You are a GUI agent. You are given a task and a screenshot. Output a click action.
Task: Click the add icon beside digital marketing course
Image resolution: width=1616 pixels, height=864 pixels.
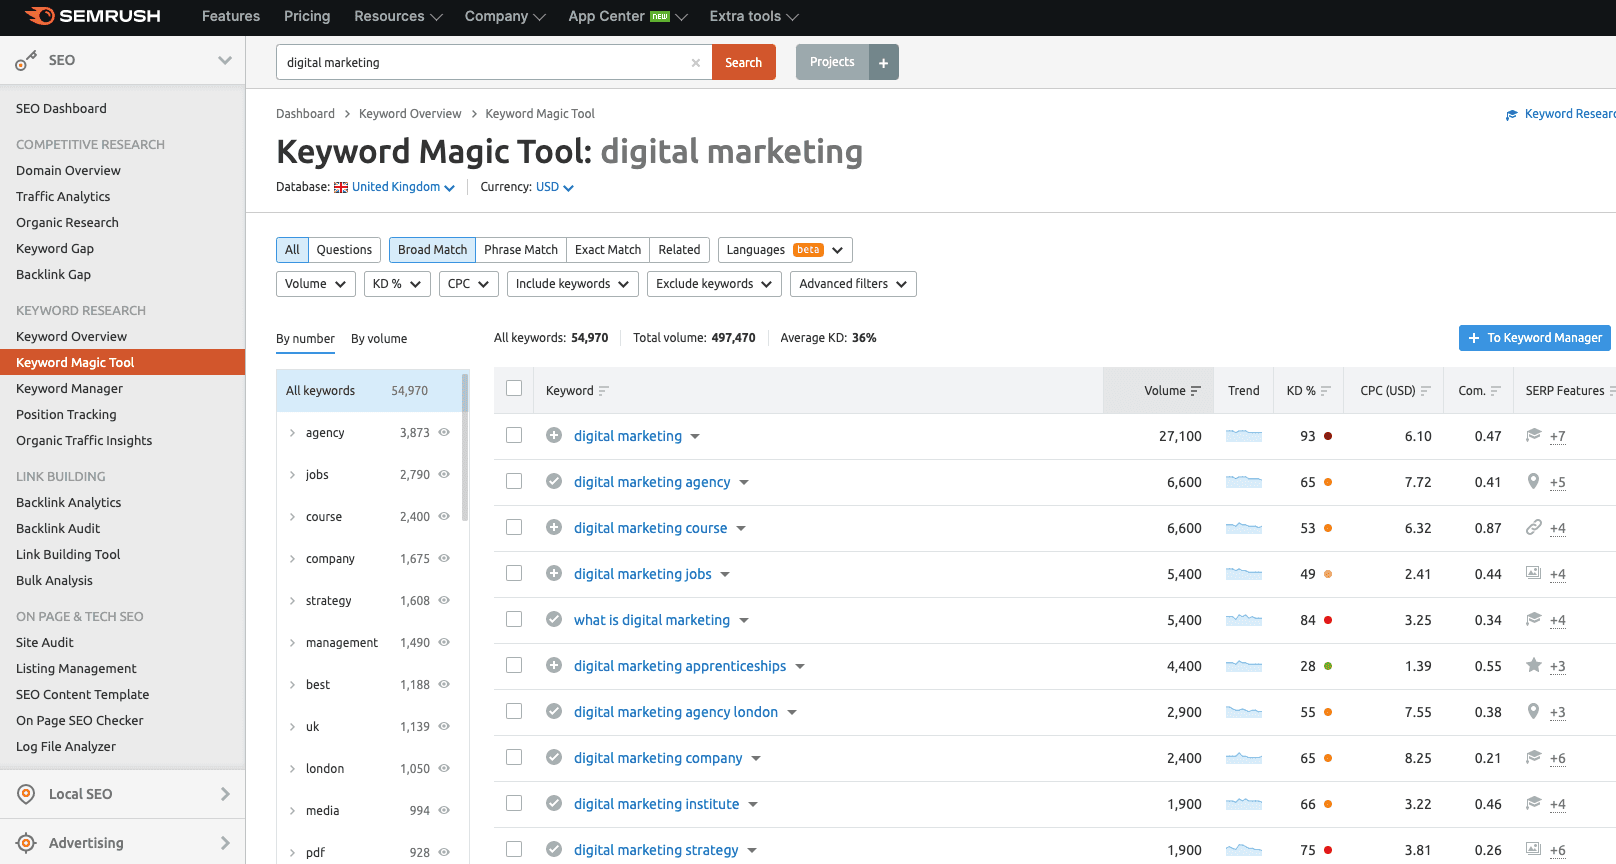(x=554, y=527)
